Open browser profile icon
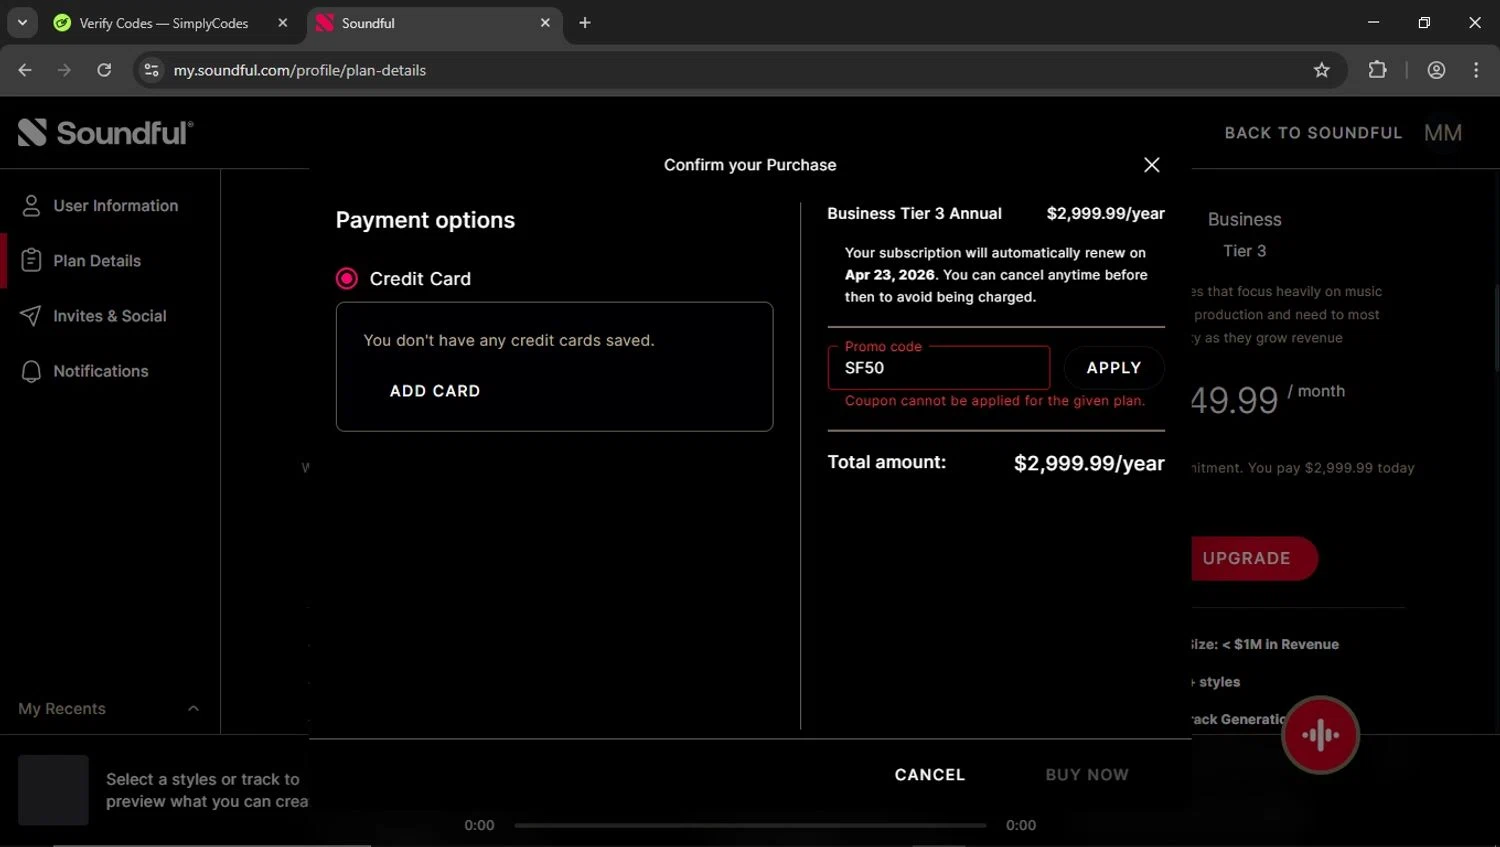 point(1436,70)
